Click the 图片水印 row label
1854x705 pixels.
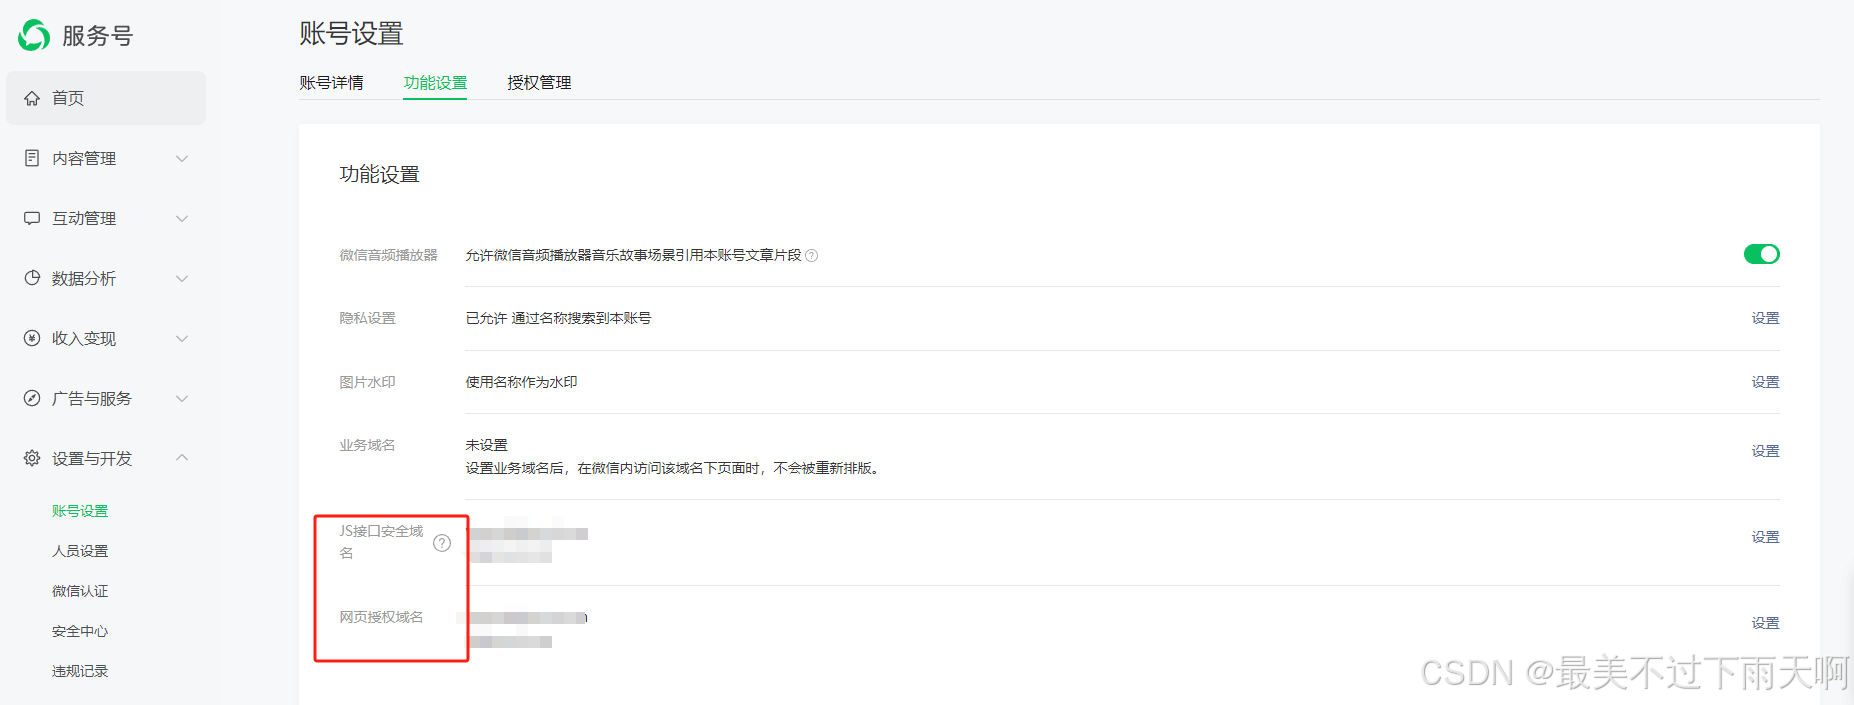click(367, 382)
